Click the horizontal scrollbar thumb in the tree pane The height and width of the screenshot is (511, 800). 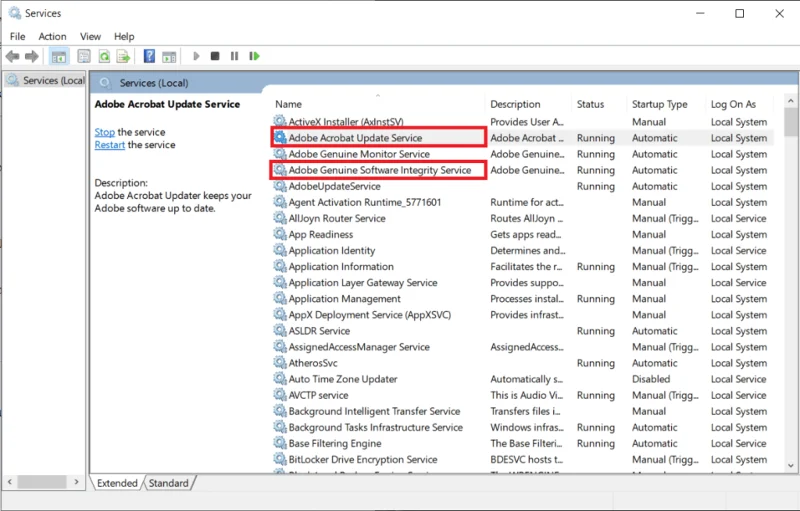coord(42,481)
